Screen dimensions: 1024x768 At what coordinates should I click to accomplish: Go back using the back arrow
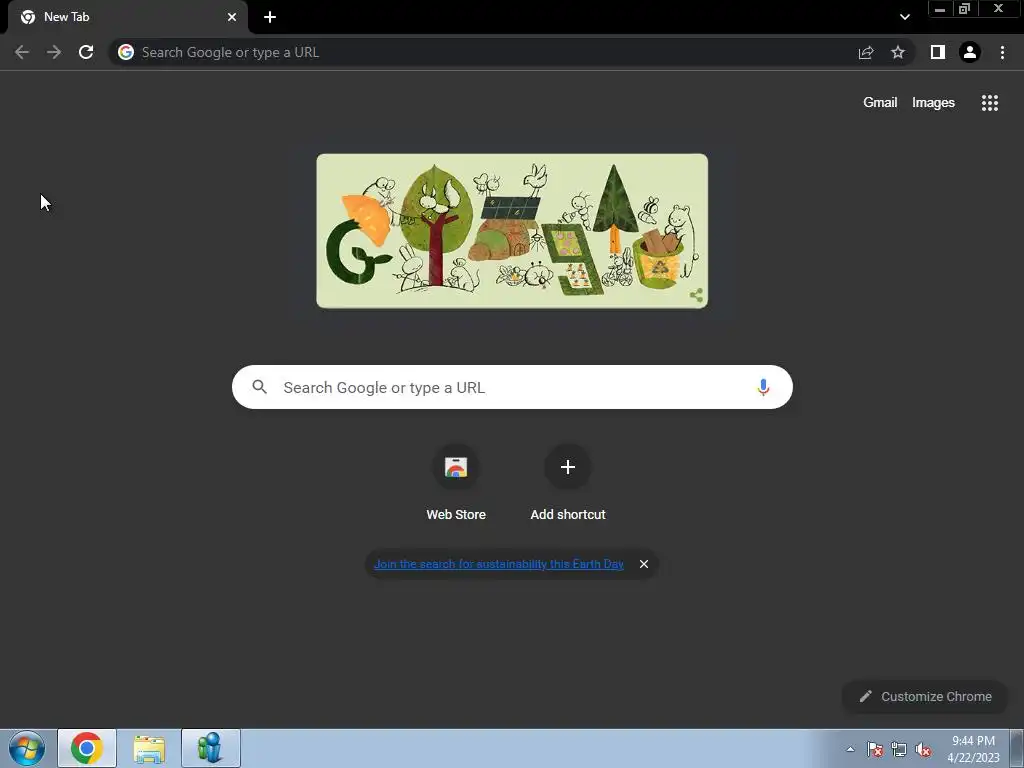[22, 52]
